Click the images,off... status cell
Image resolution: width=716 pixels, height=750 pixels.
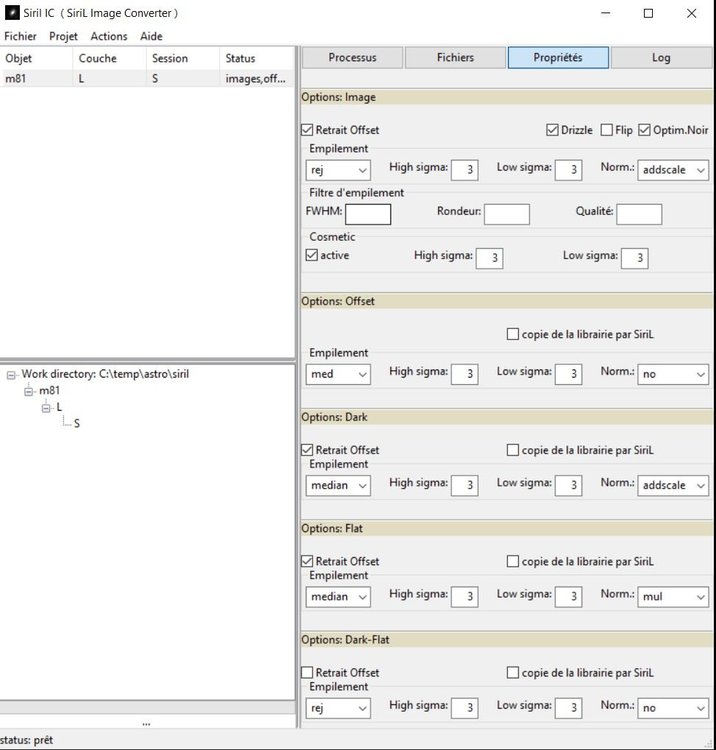pos(255,78)
